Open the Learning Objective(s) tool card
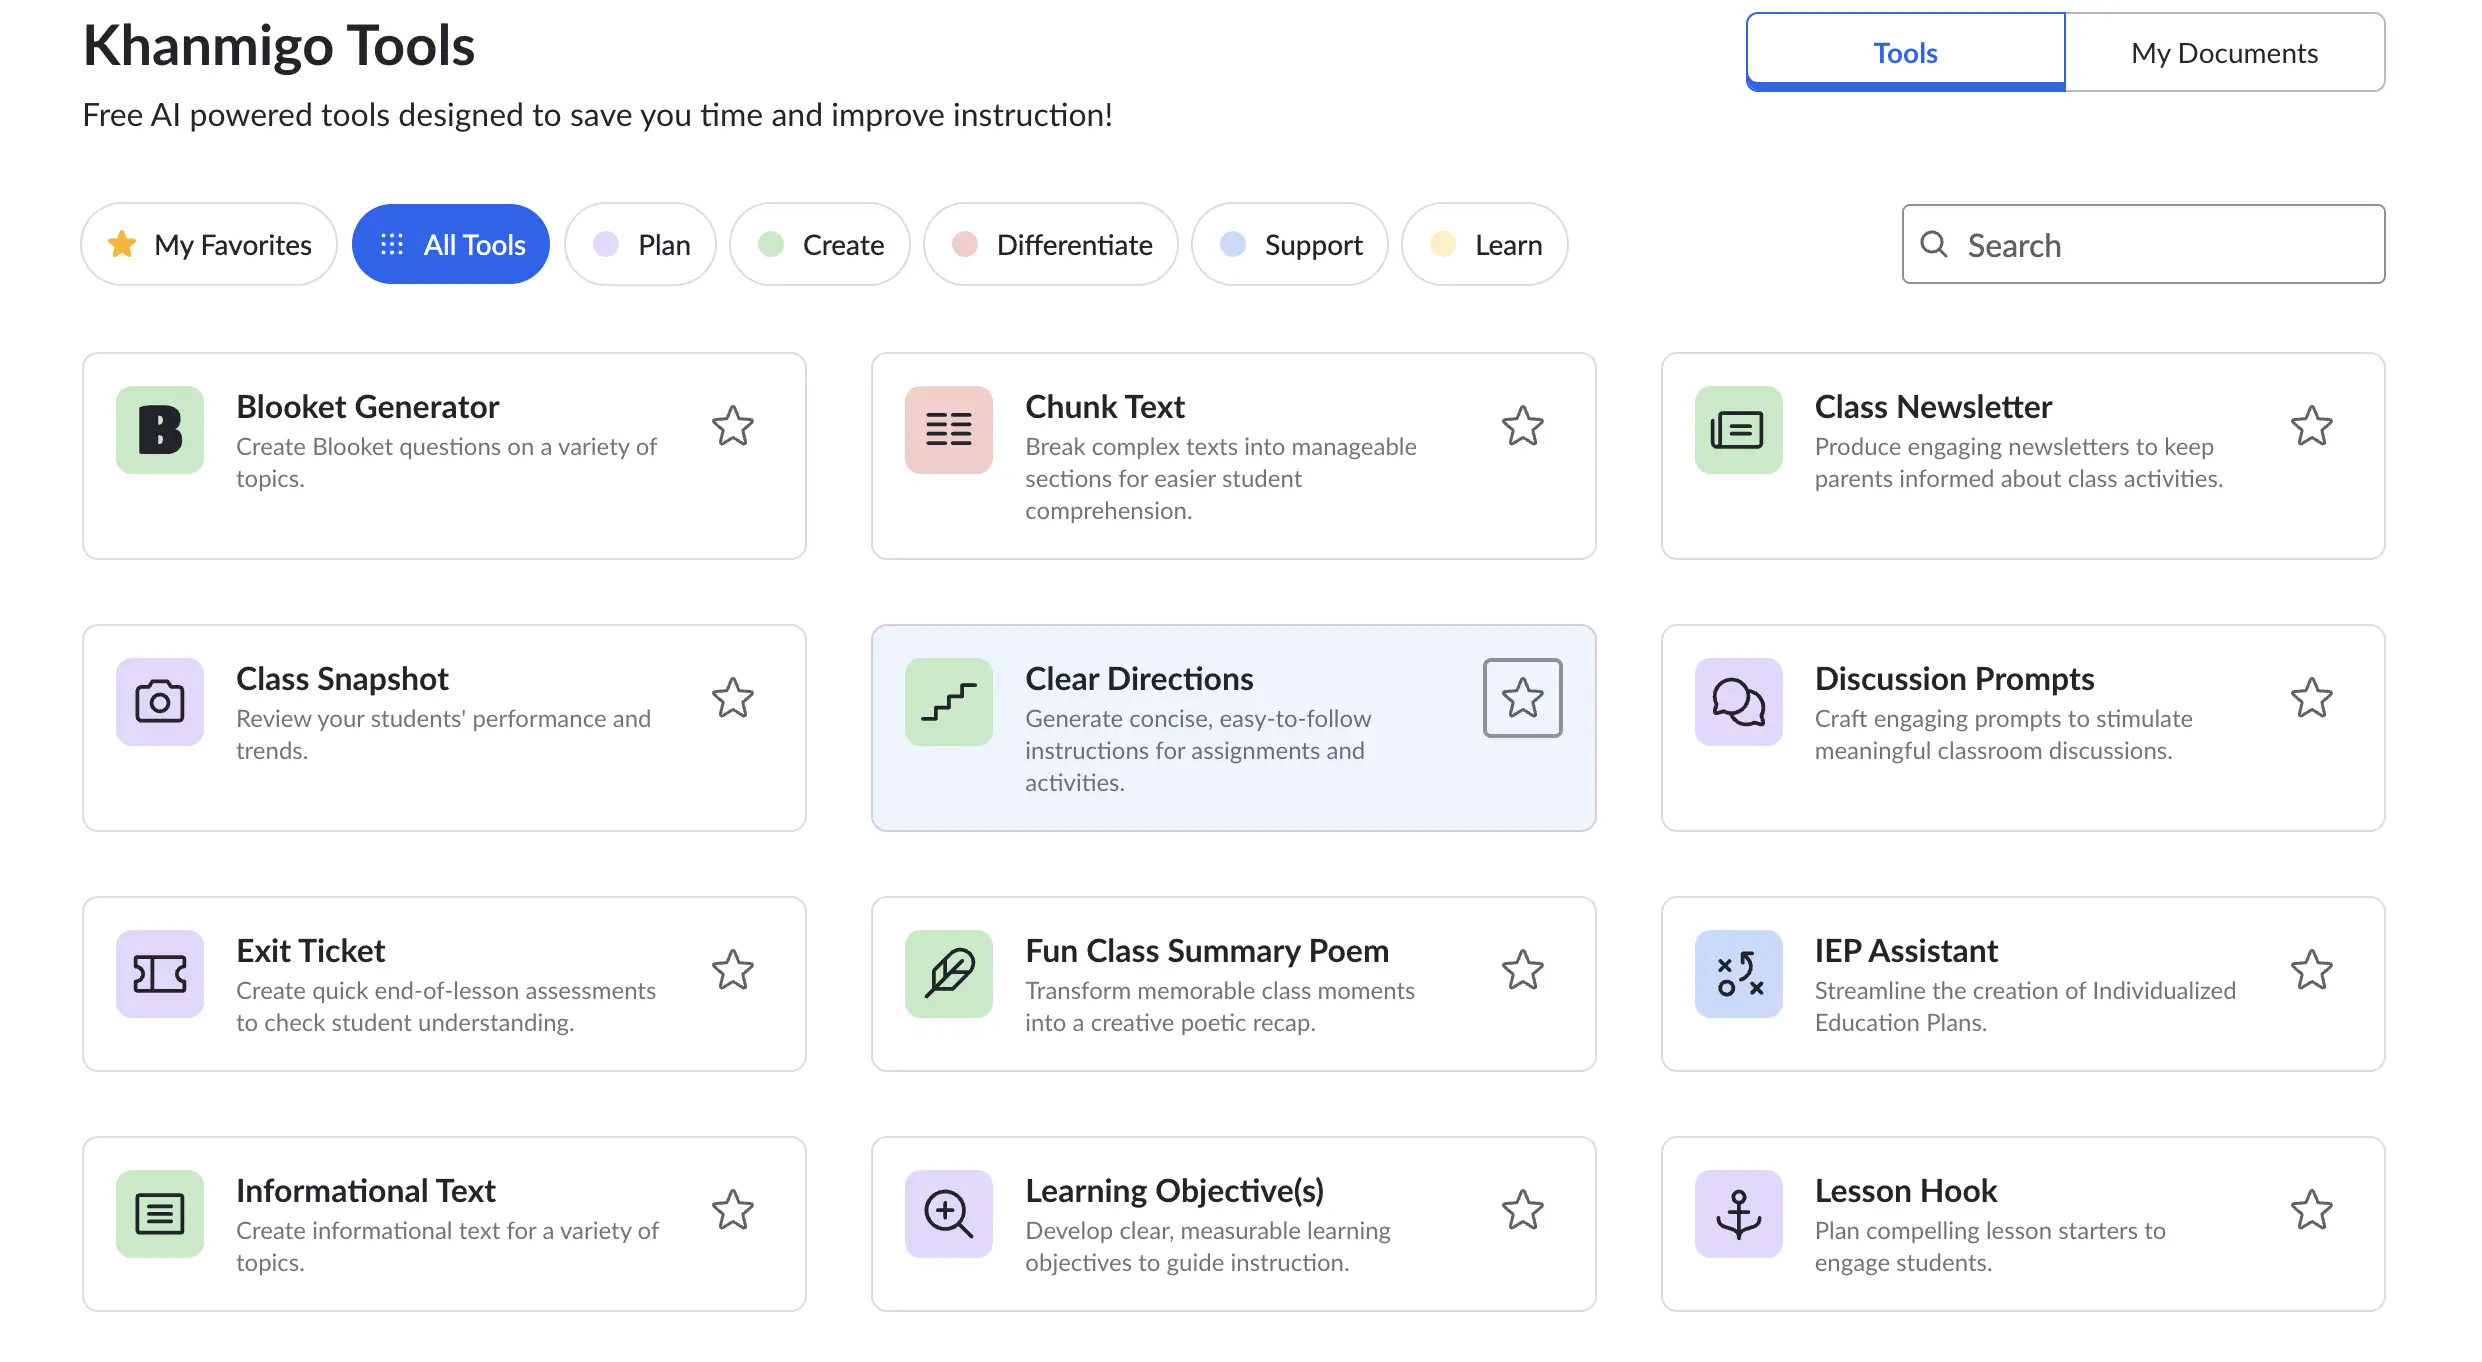Screen dimensions: 2482x1362 point(1234,1224)
